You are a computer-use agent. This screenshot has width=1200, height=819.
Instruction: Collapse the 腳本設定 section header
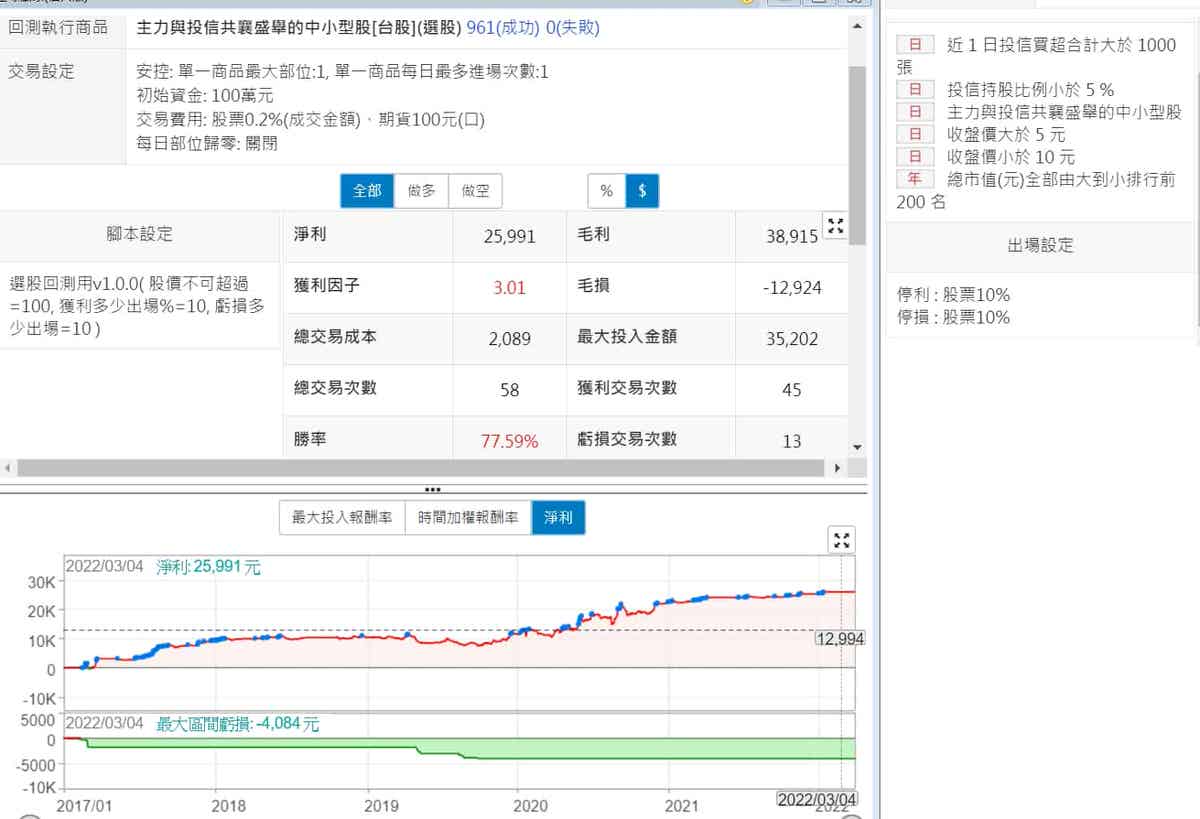[x=140, y=234]
